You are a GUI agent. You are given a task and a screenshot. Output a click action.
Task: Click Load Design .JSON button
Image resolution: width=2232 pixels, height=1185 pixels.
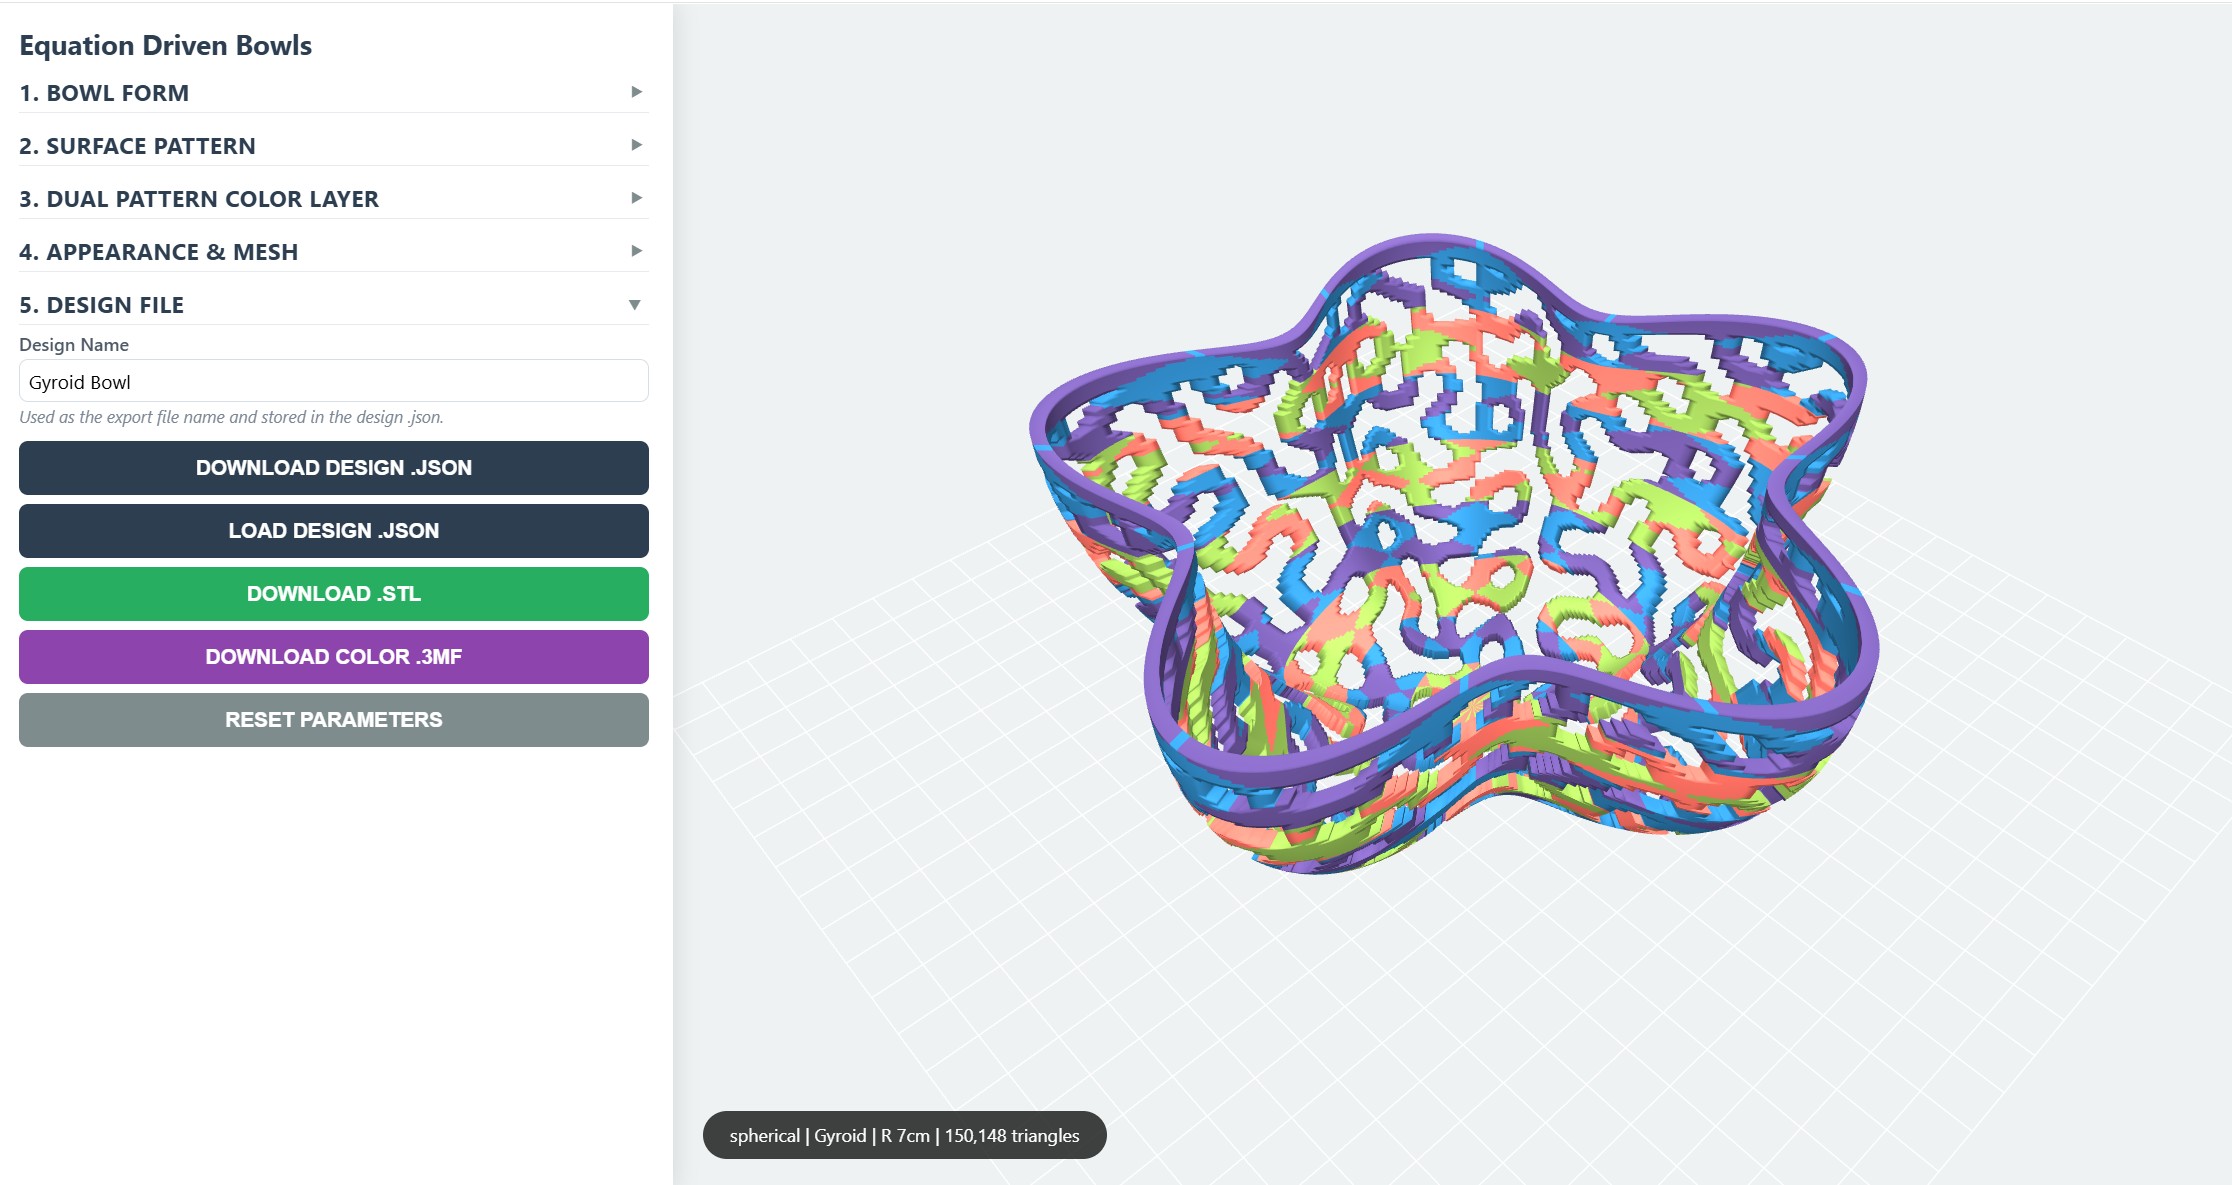334,531
